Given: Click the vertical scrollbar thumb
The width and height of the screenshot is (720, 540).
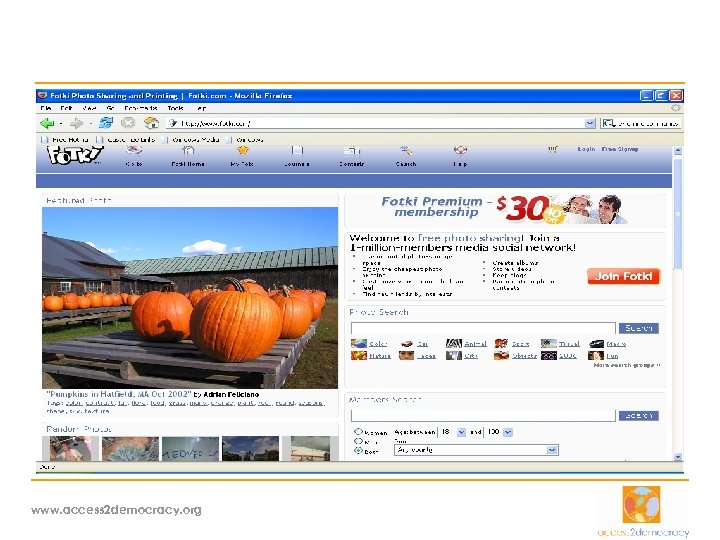Looking at the screenshot, I should [678, 214].
